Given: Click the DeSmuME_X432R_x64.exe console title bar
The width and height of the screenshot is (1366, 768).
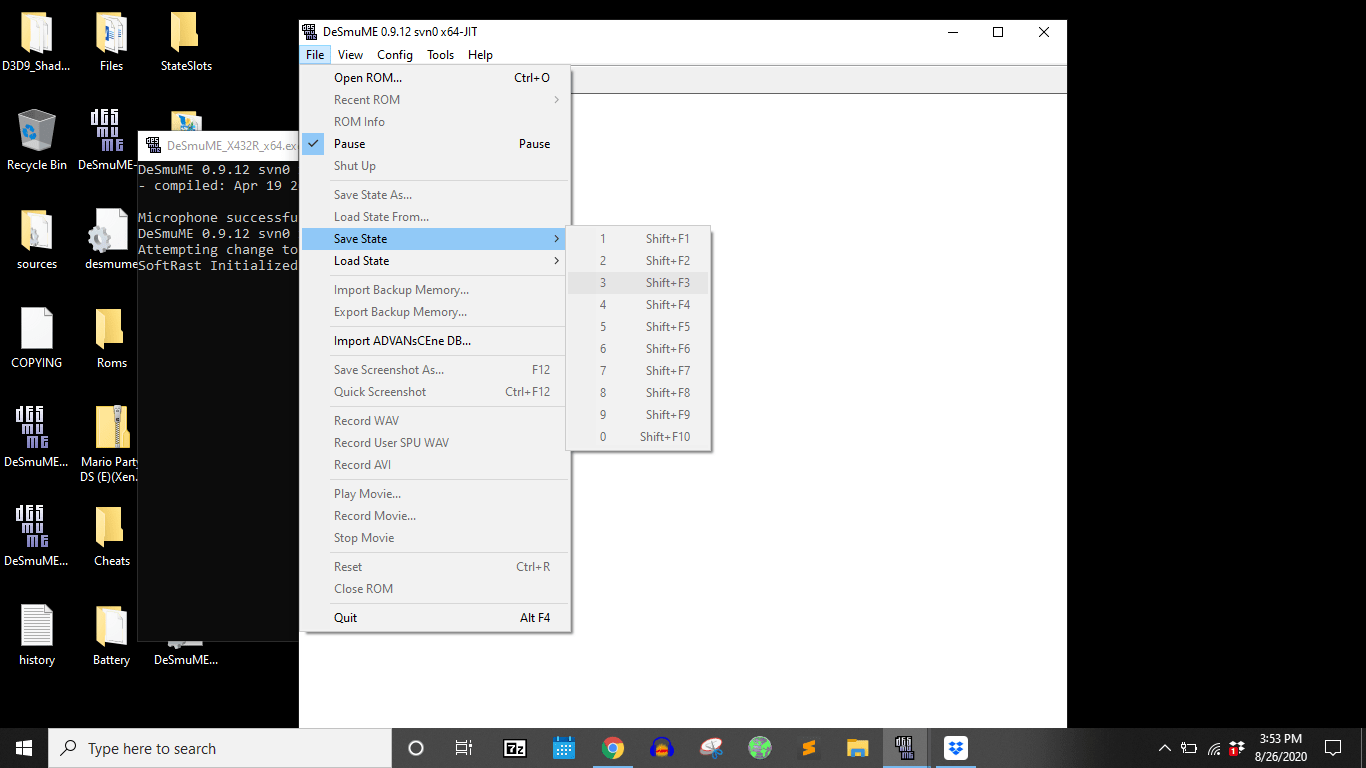Looking at the screenshot, I should coord(218,145).
